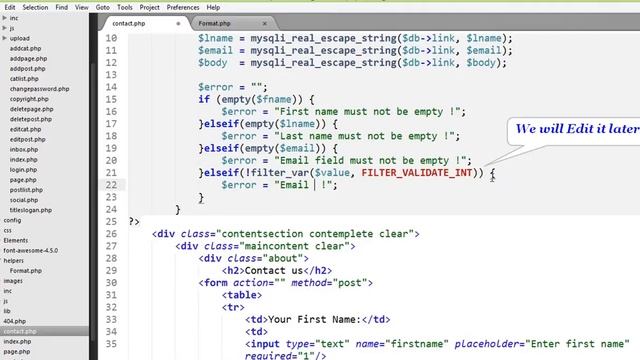The width and height of the screenshot is (640, 360).
Task: Click the $body variable assignment on line 12
Action: (212, 62)
